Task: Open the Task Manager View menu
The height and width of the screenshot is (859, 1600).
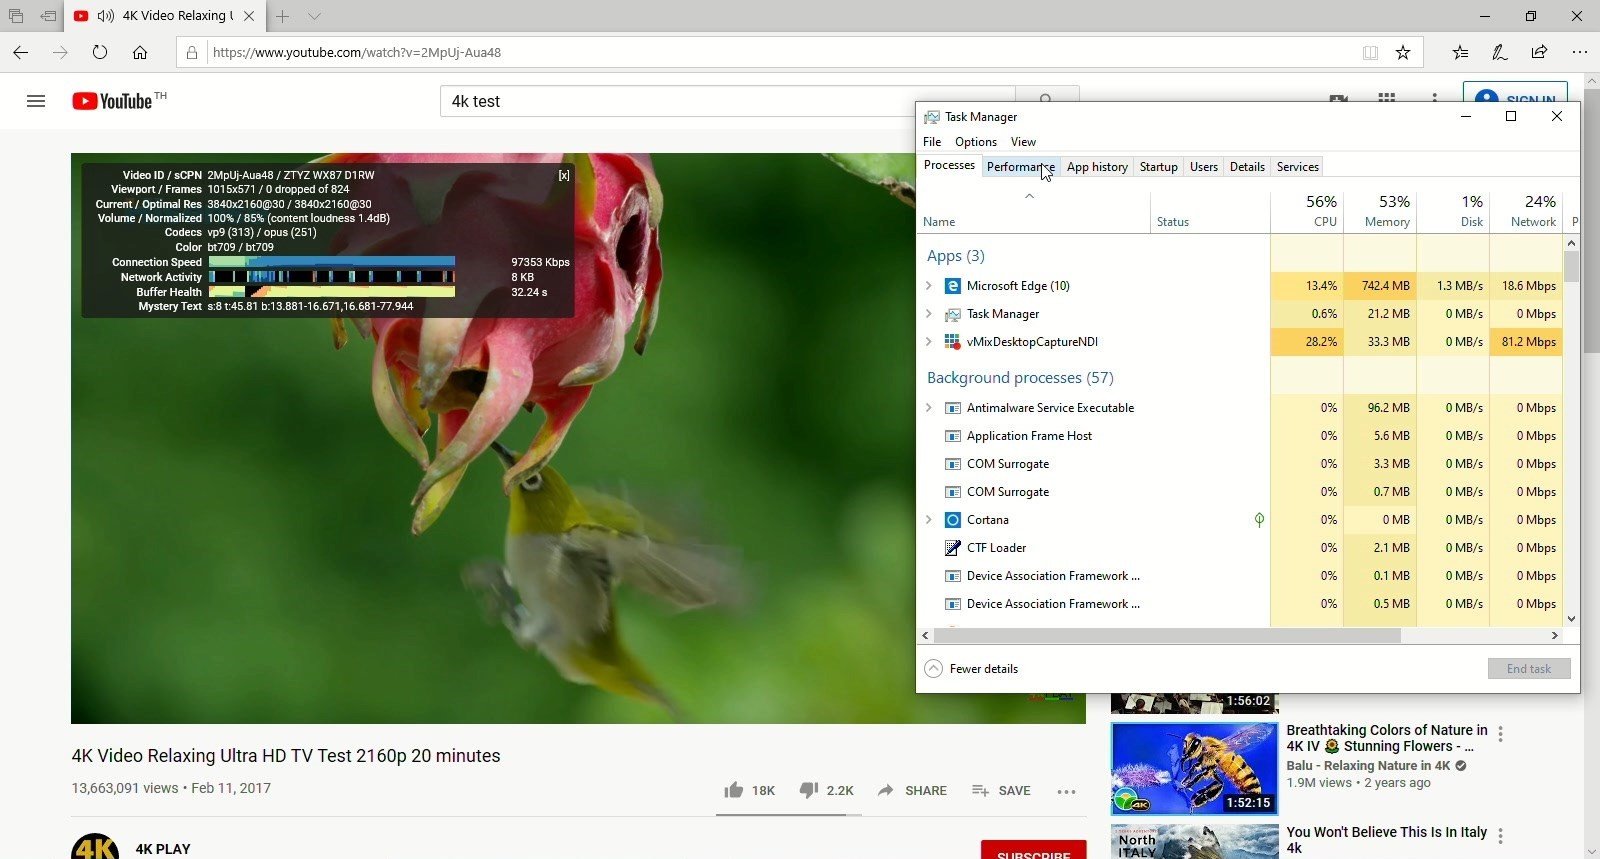Action: [x=1023, y=142]
